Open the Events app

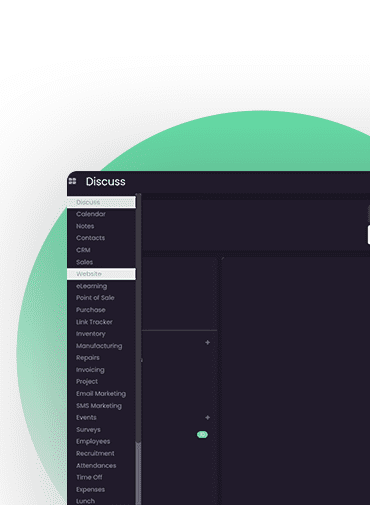click(86, 417)
